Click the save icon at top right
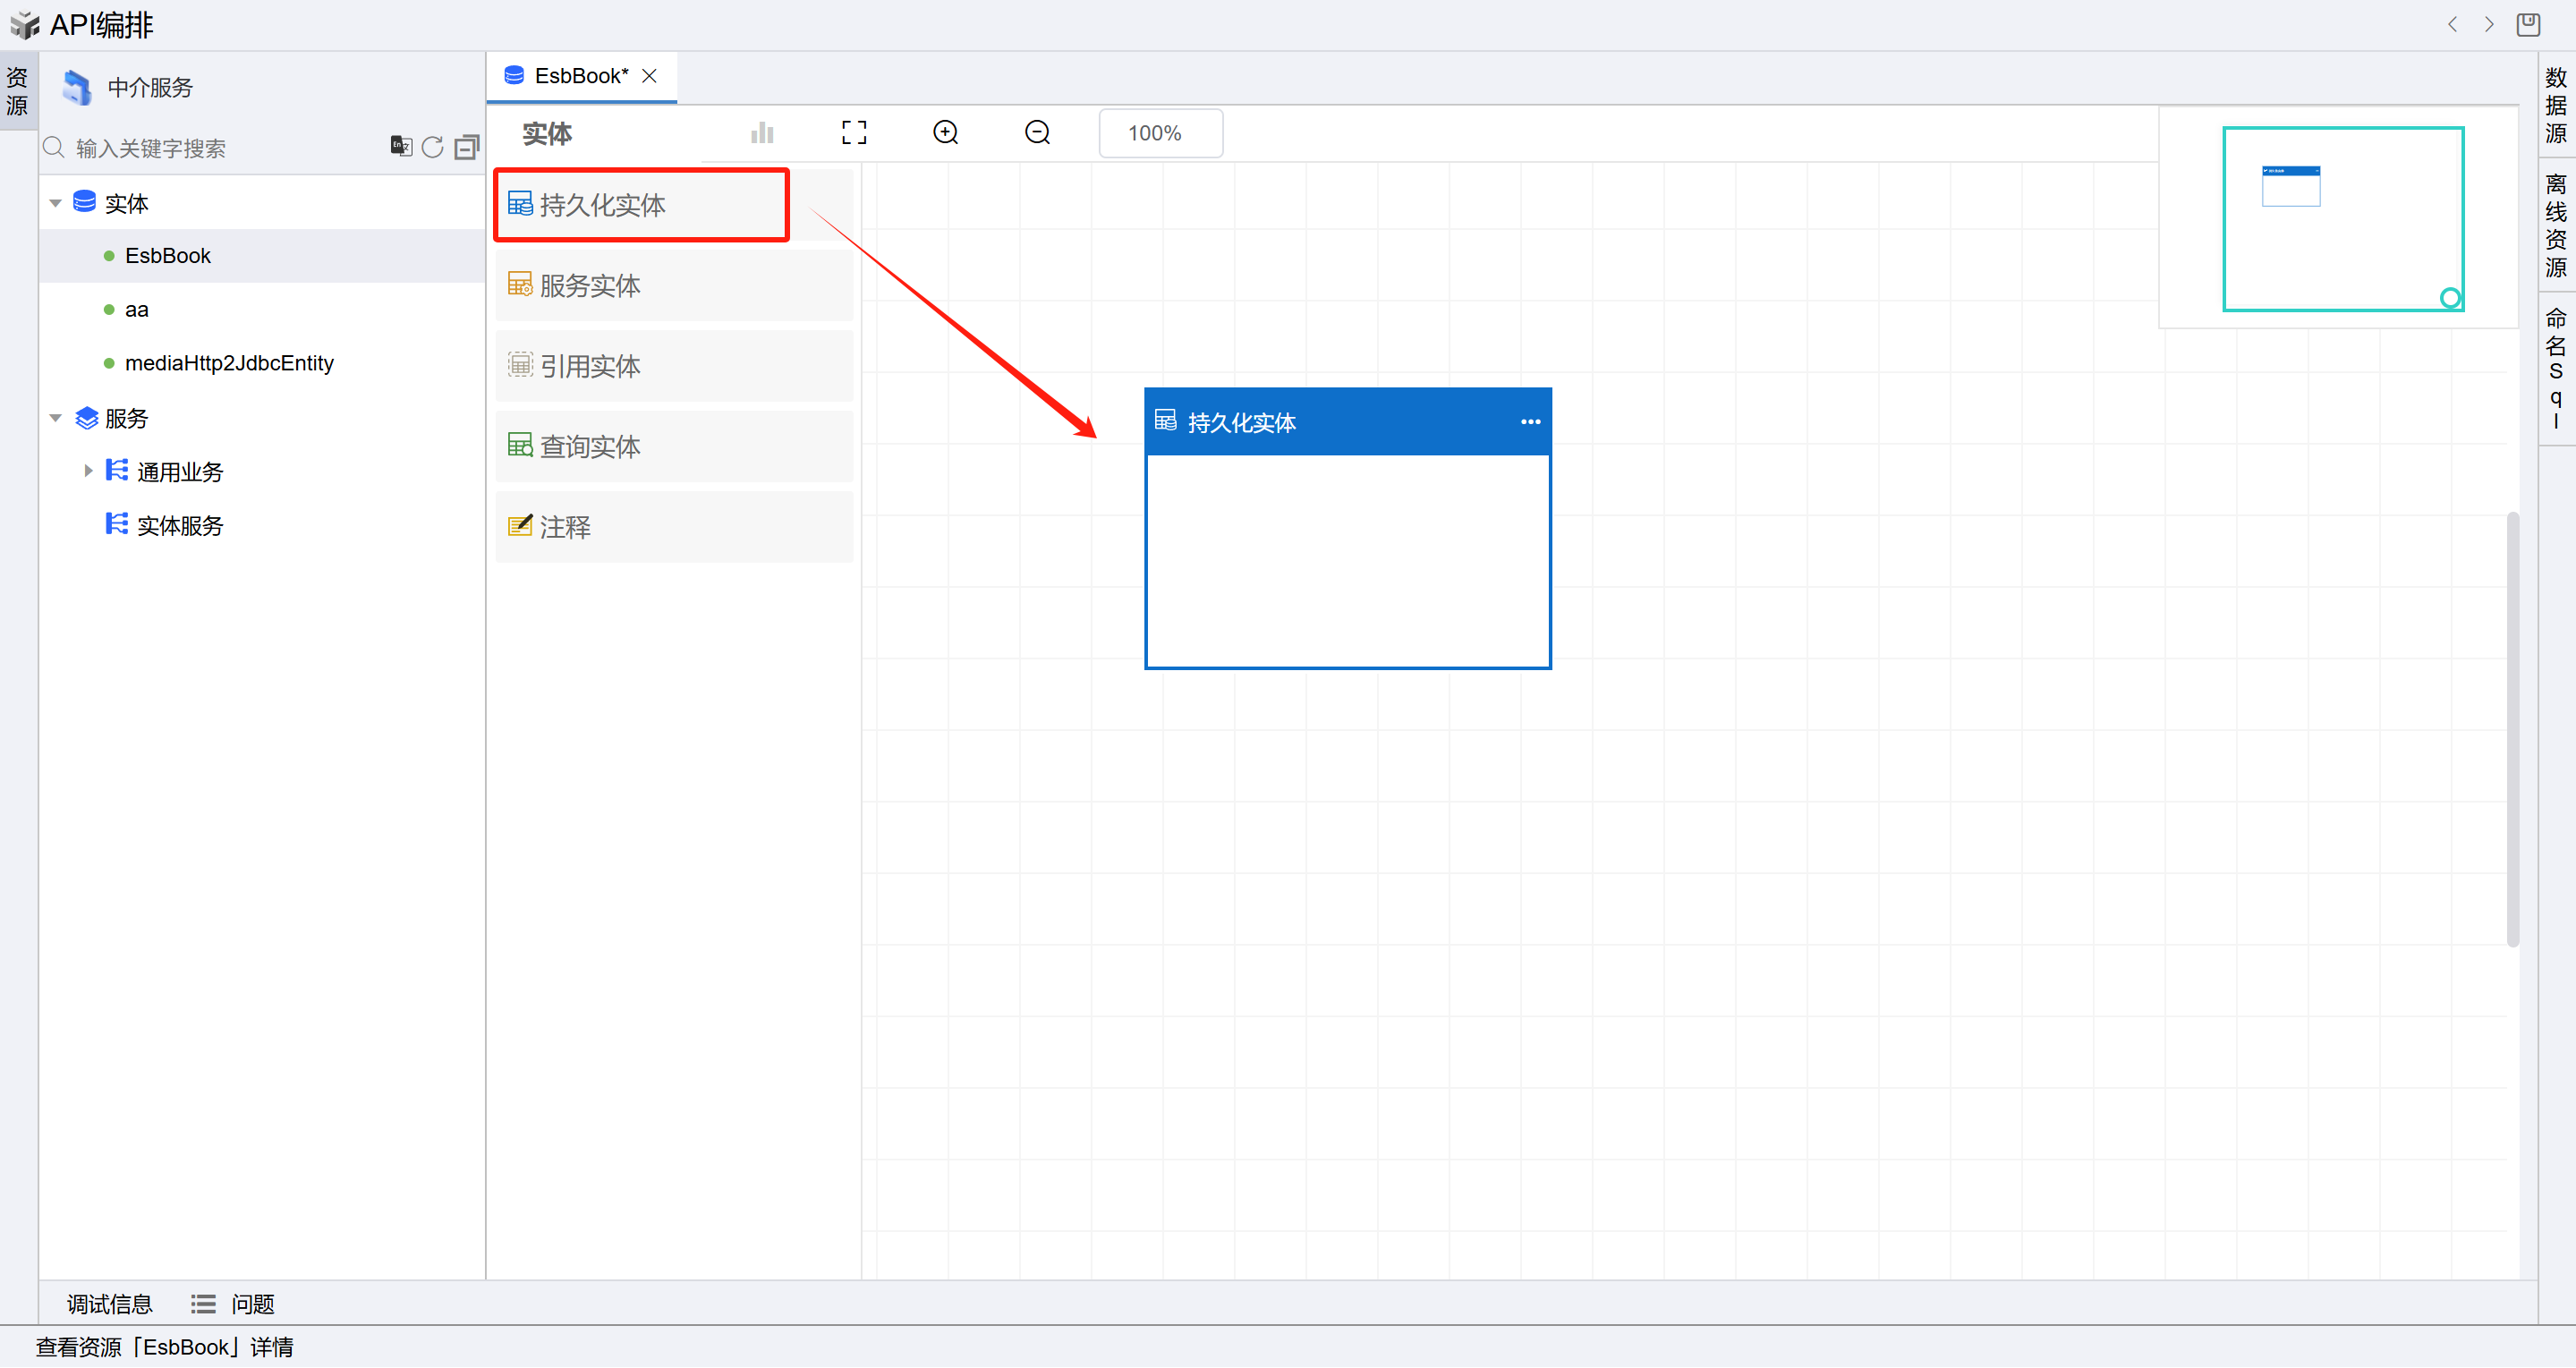This screenshot has height=1368, width=2576. [2527, 24]
